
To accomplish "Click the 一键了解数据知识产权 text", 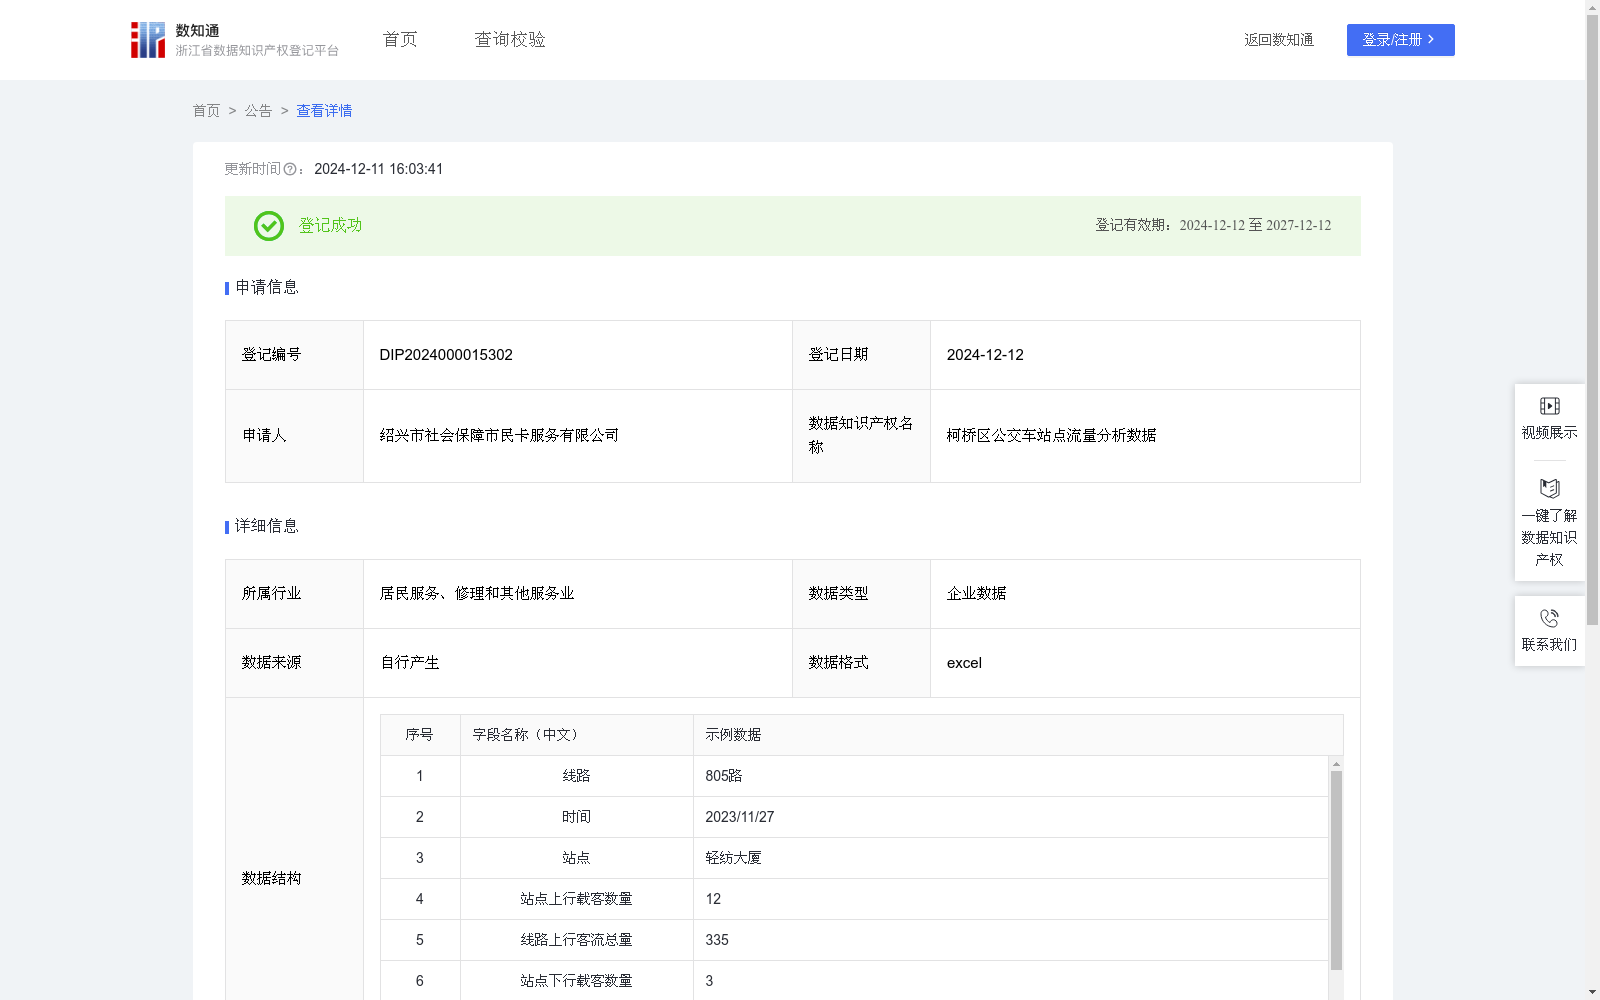I will tap(1549, 538).
